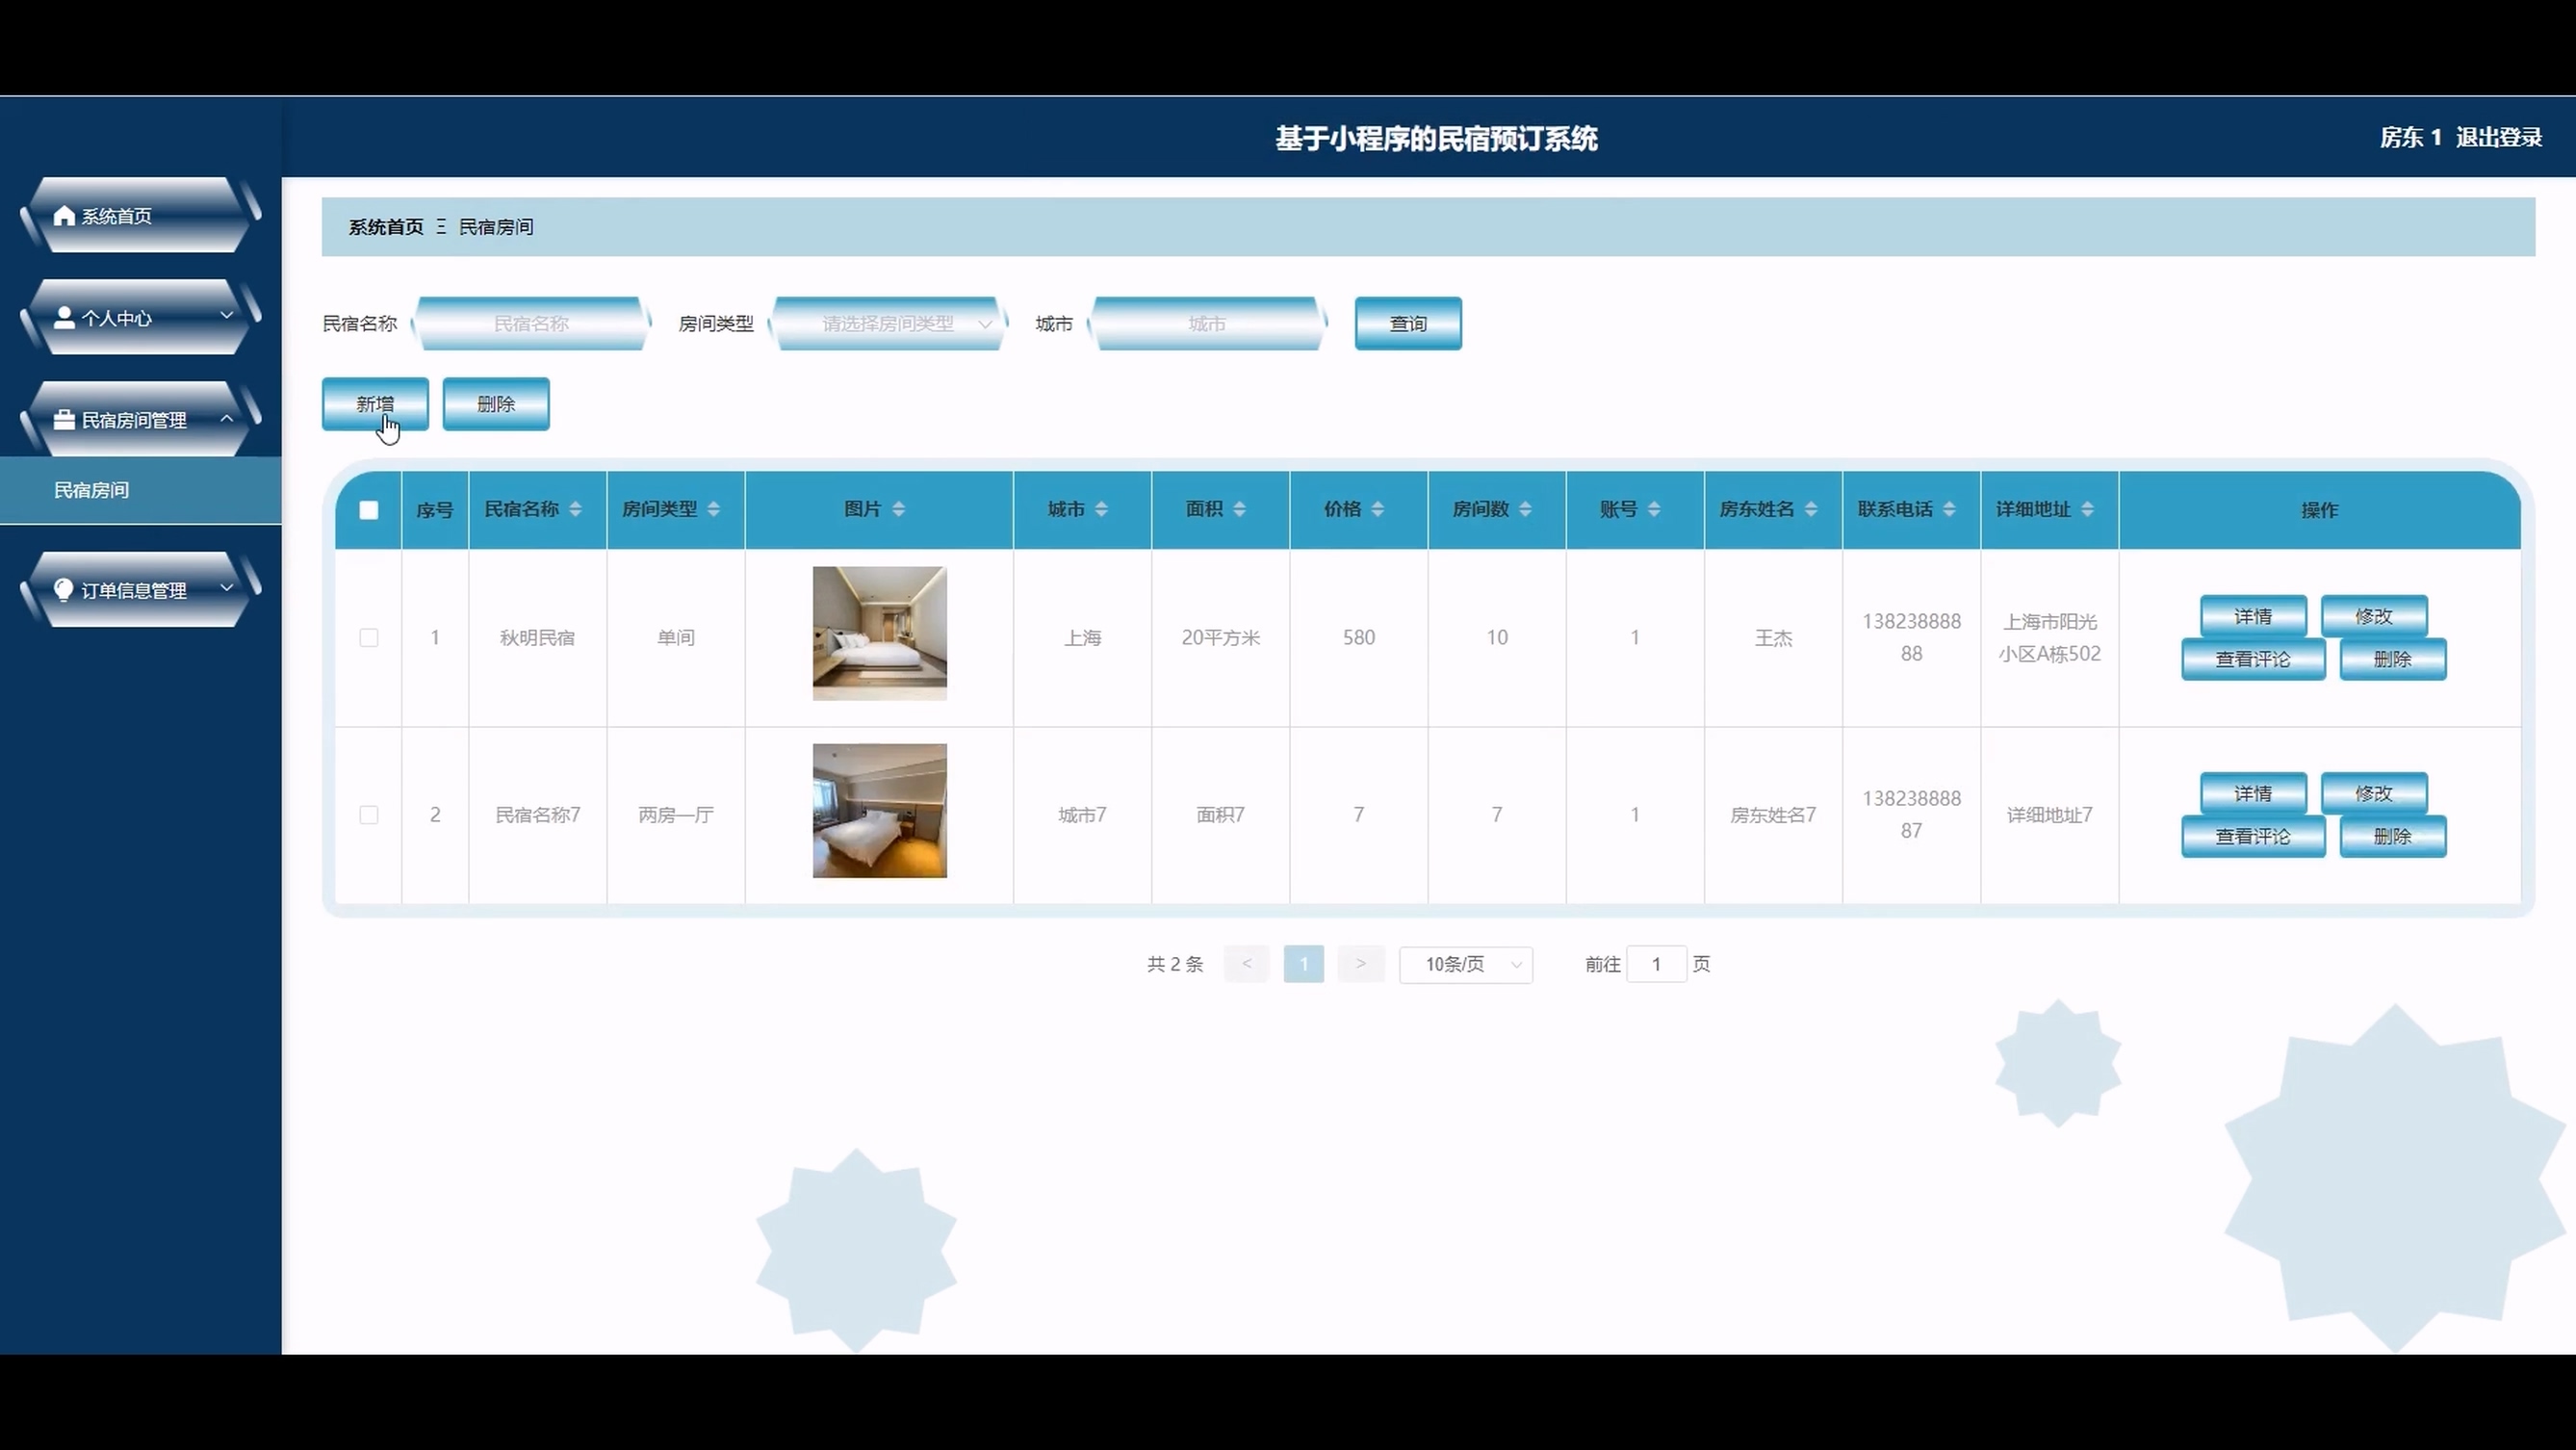Open the 请选择房间类型 dropdown
The width and height of the screenshot is (2576, 1450).
pos(888,324)
